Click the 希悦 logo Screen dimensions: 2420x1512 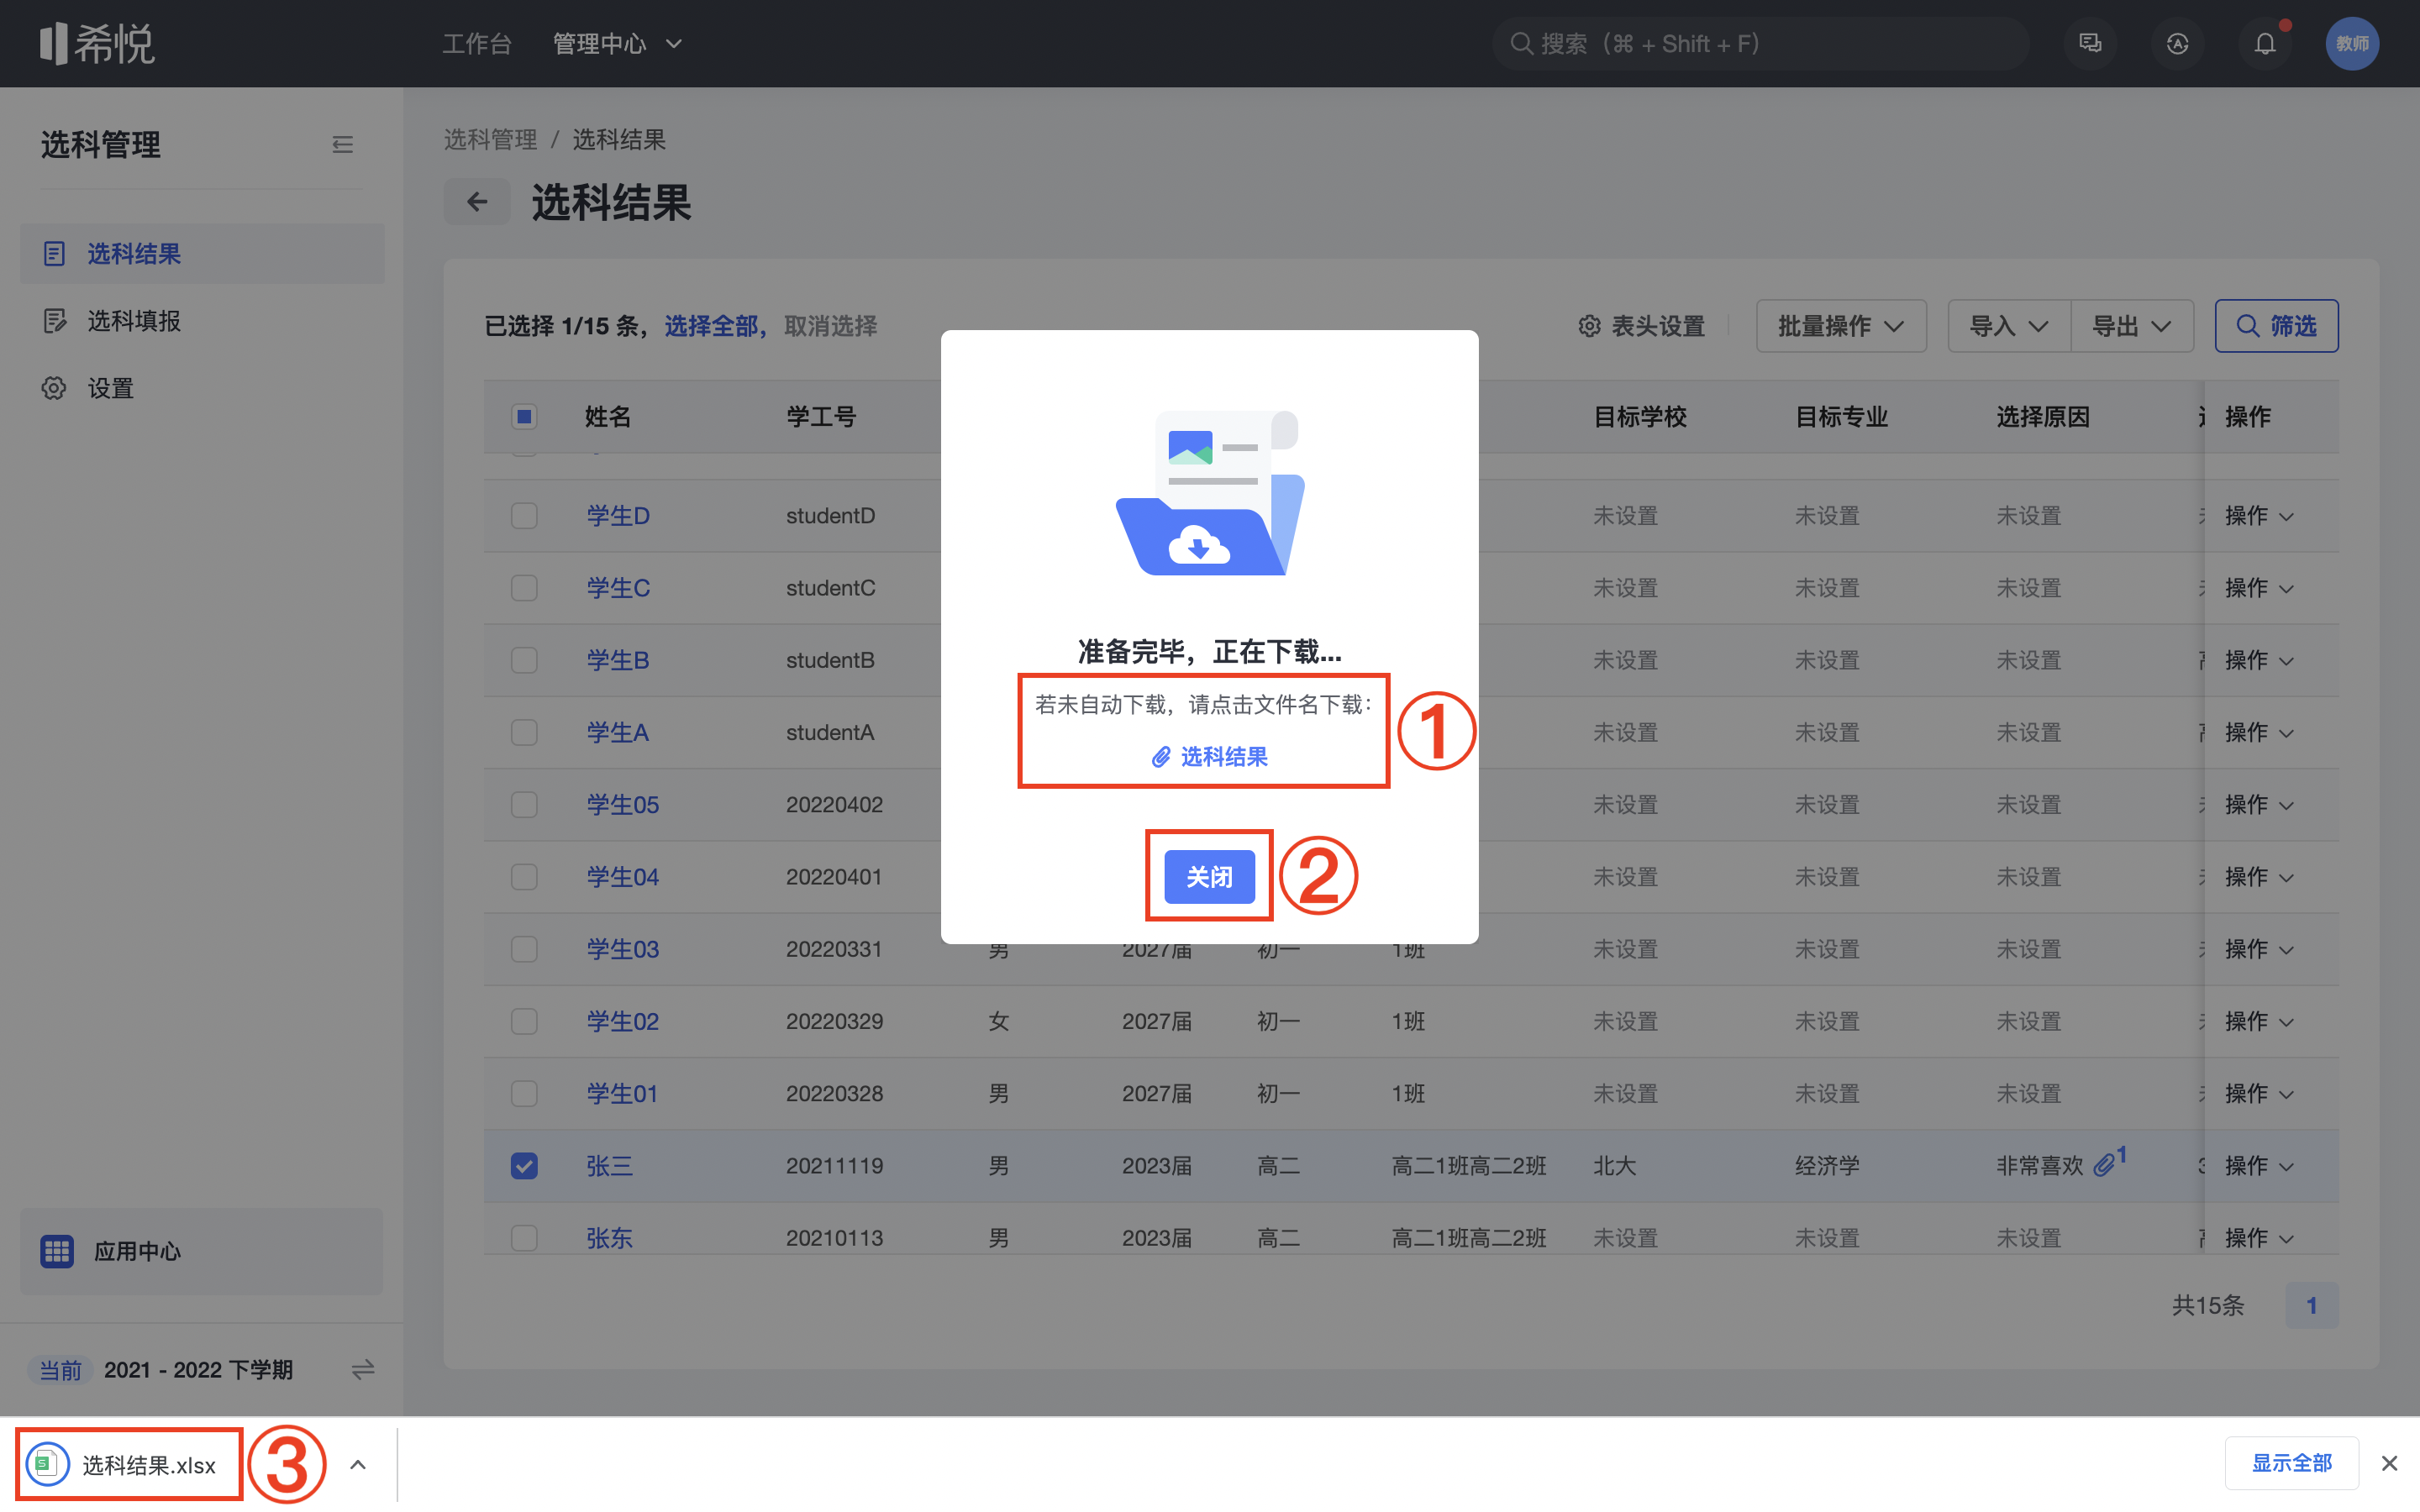pyautogui.click(x=97, y=43)
